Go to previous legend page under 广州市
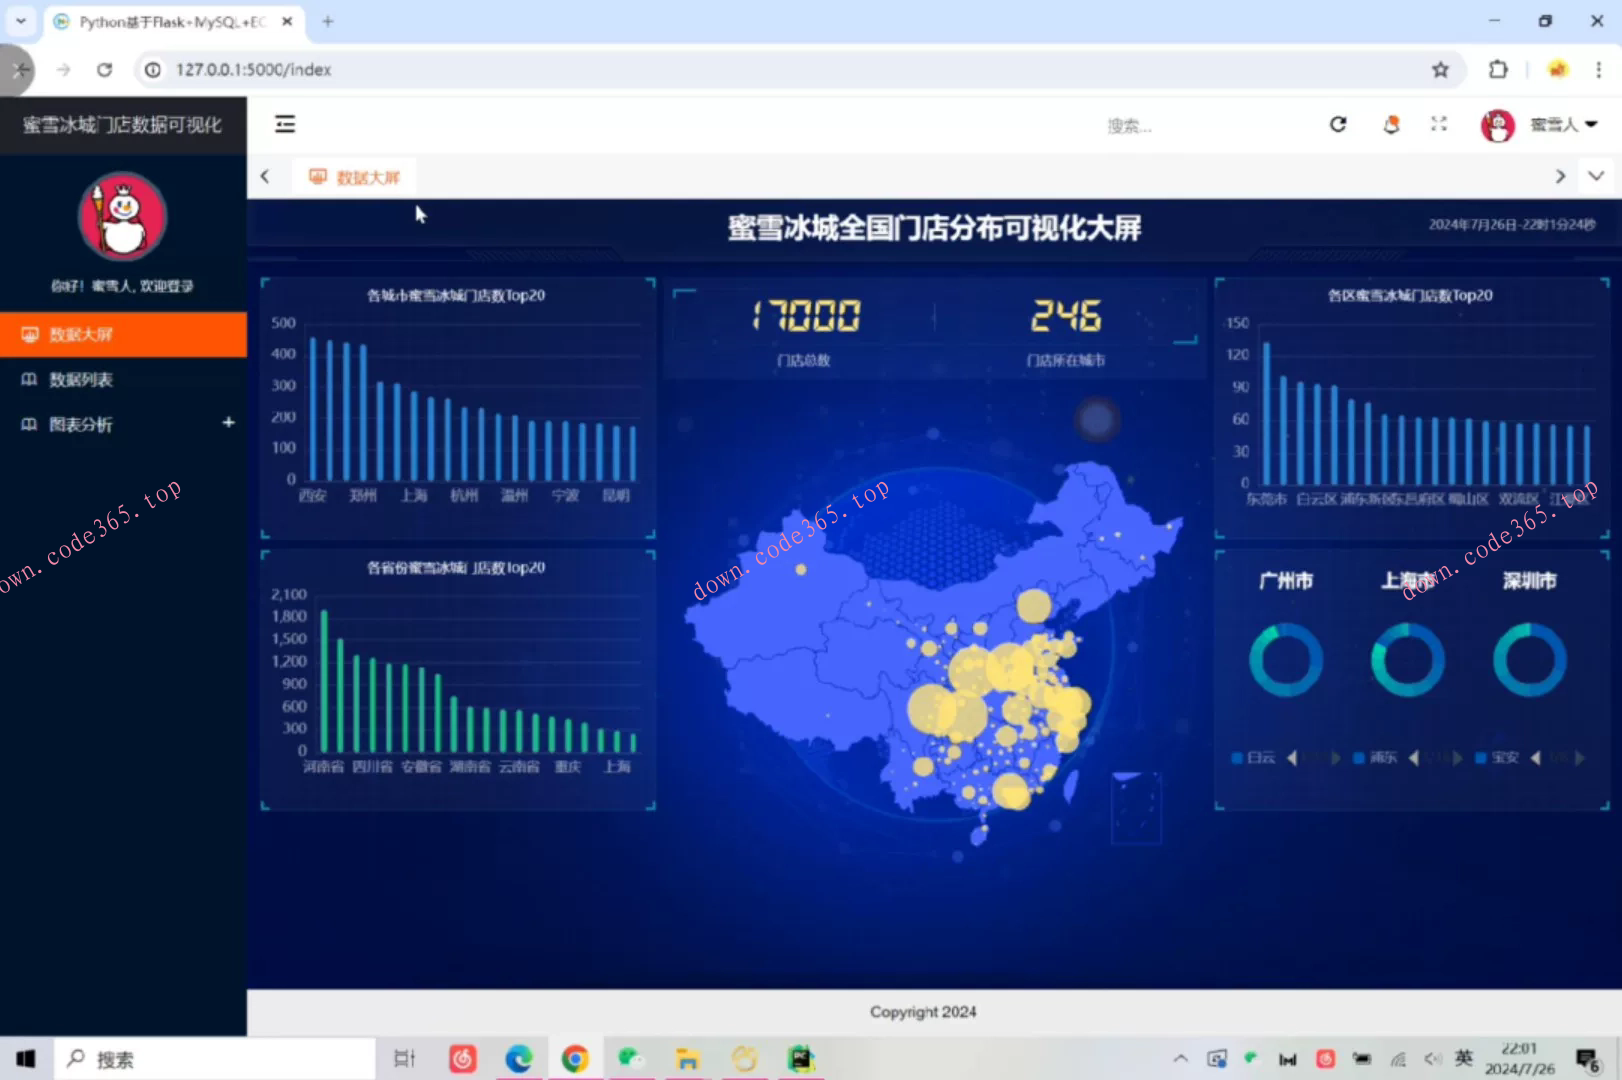Viewport: 1622px width, 1080px height. point(1292,758)
